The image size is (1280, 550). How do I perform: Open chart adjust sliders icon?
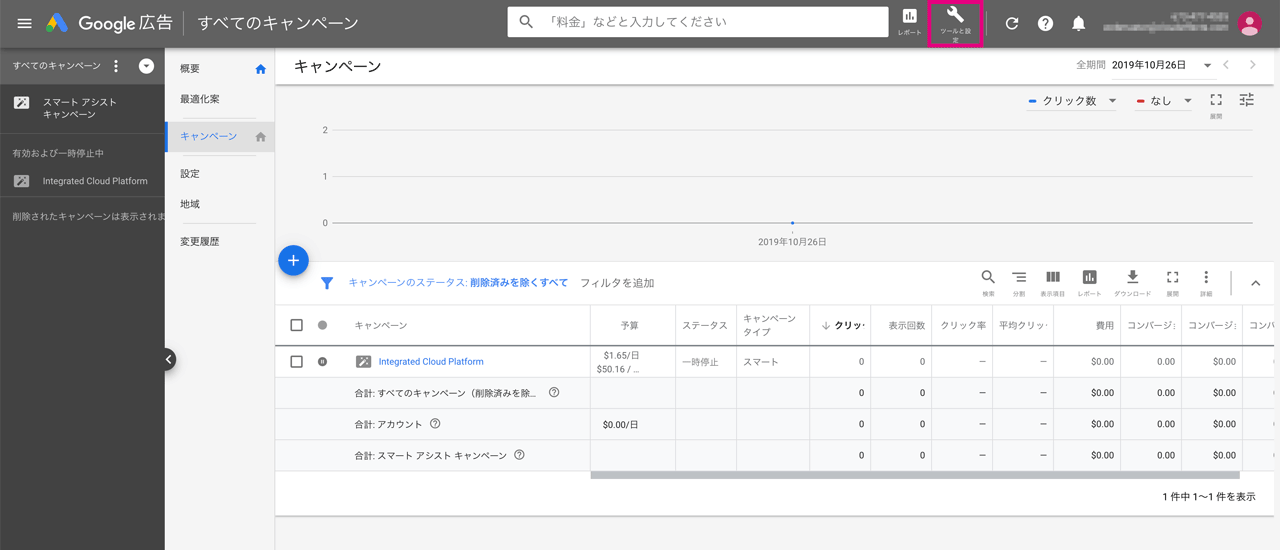tap(1247, 100)
